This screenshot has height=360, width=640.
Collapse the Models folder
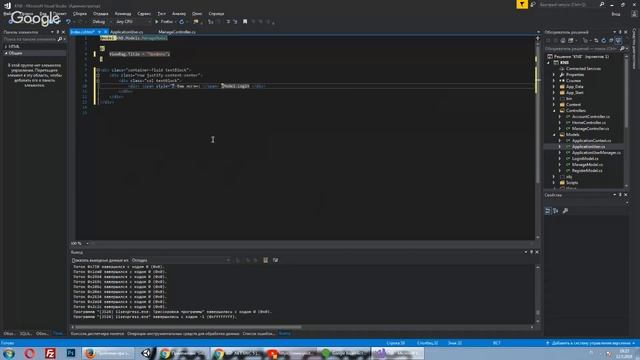click(554, 135)
